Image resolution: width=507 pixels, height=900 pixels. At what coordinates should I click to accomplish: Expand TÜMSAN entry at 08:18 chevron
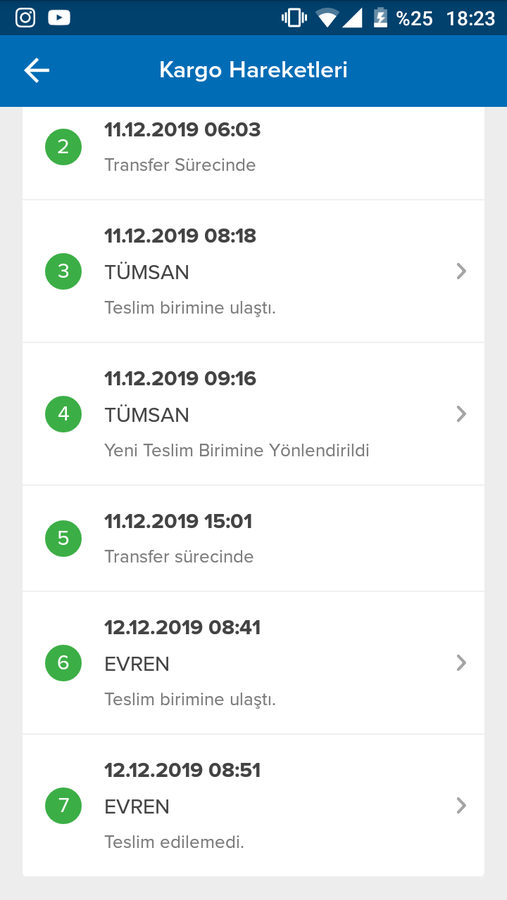[461, 271]
